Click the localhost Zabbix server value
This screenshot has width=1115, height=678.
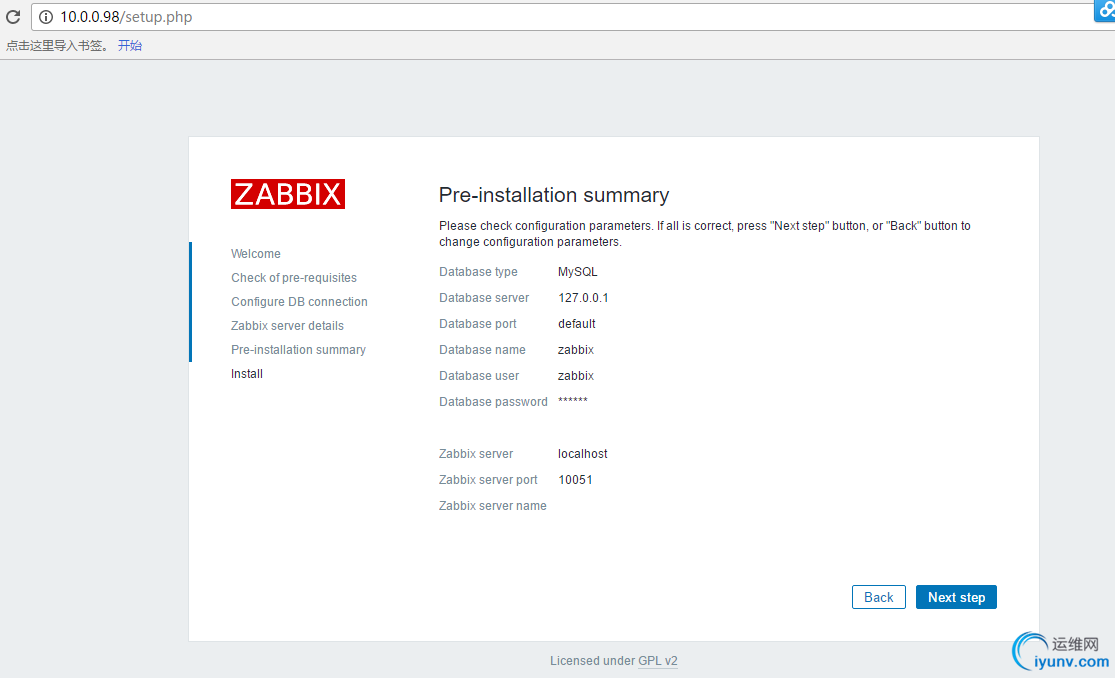pyautogui.click(x=582, y=454)
